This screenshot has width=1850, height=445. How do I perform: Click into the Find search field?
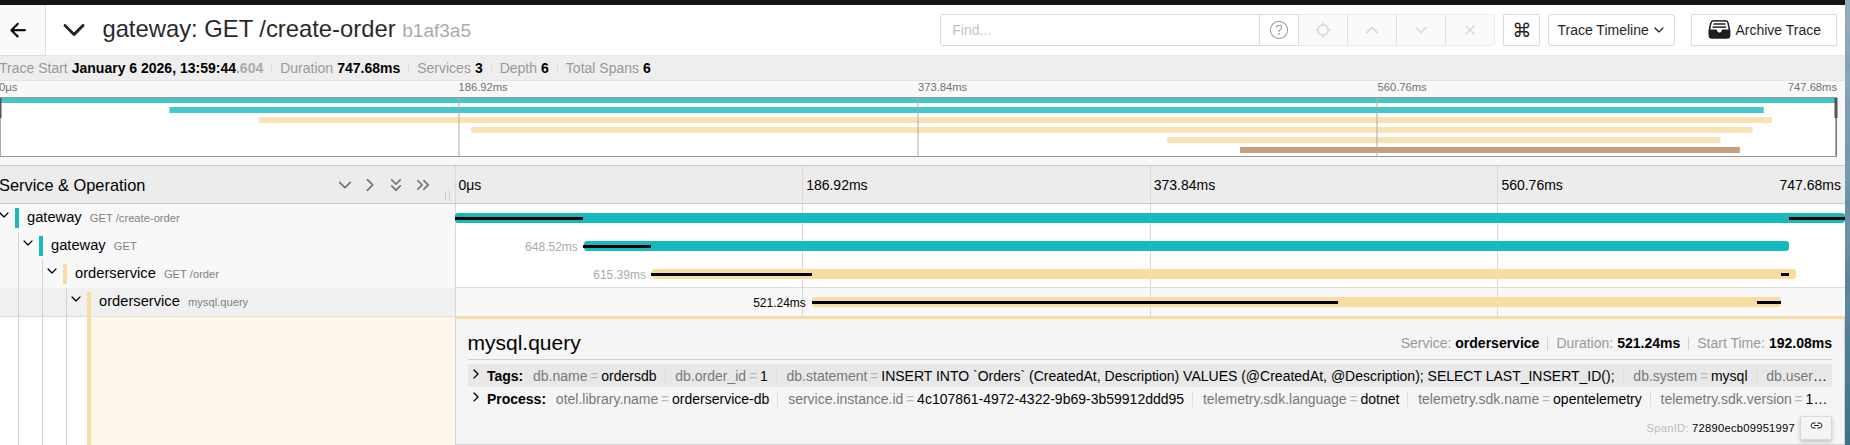click(x=1098, y=30)
